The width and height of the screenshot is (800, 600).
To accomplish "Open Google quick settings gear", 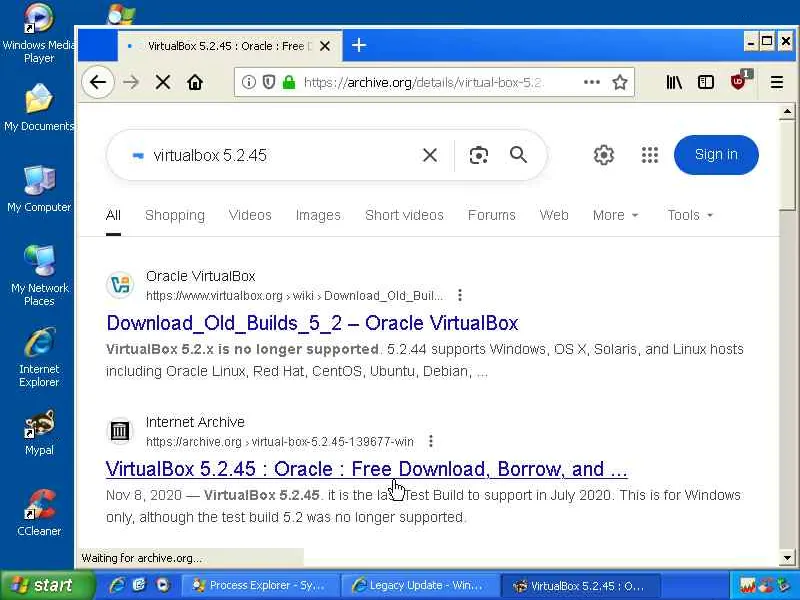I will (x=604, y=155).
